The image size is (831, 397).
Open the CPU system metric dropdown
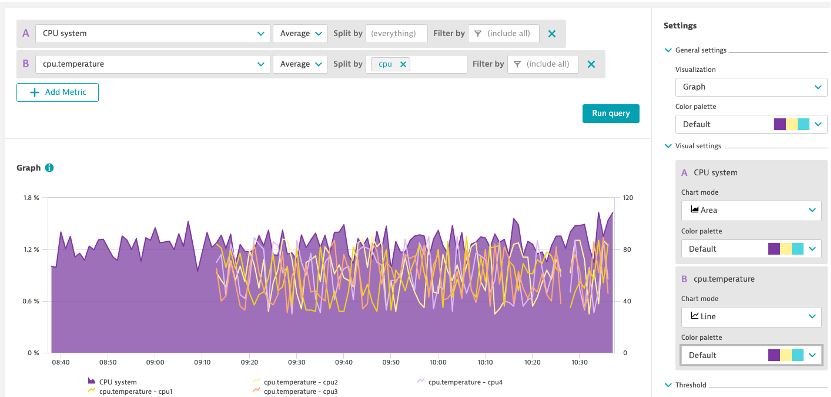click(153, 33)
